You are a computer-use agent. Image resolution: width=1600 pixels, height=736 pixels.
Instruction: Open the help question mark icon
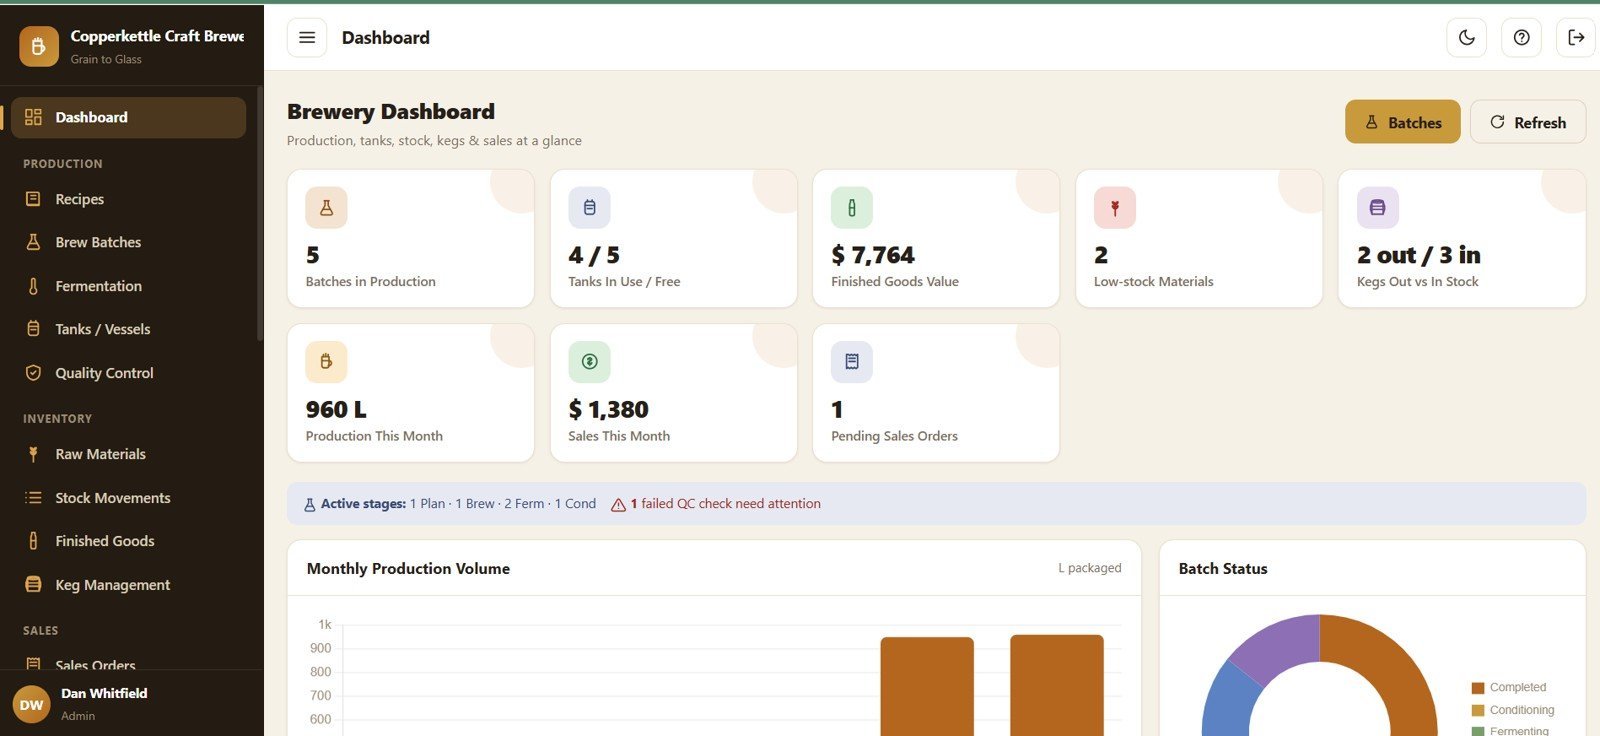1521,37
